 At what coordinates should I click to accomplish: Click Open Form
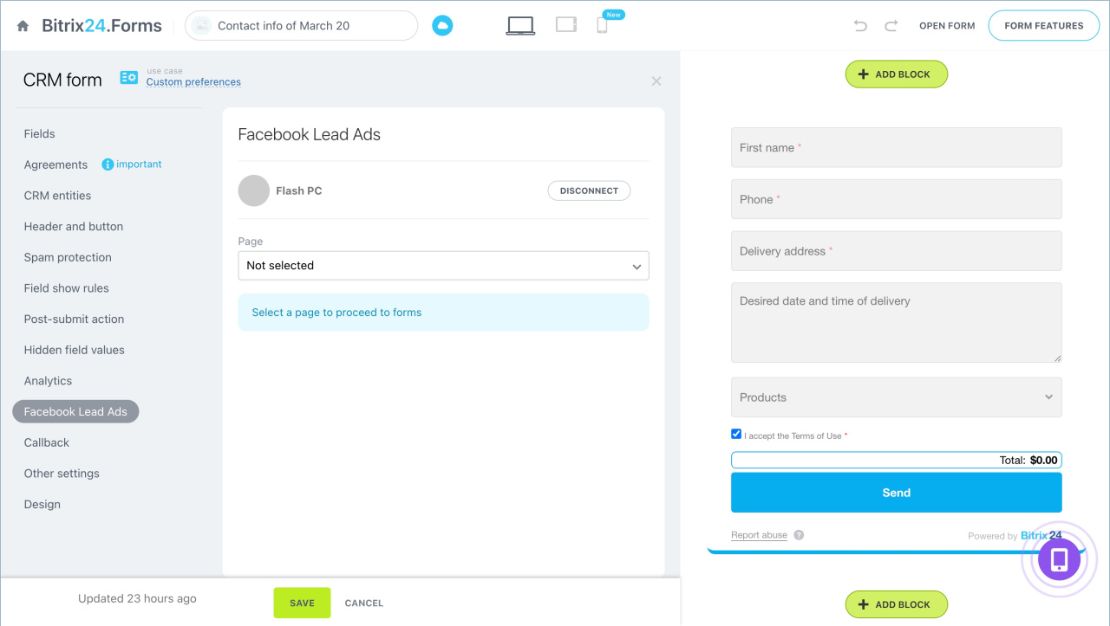coord(947,25)
